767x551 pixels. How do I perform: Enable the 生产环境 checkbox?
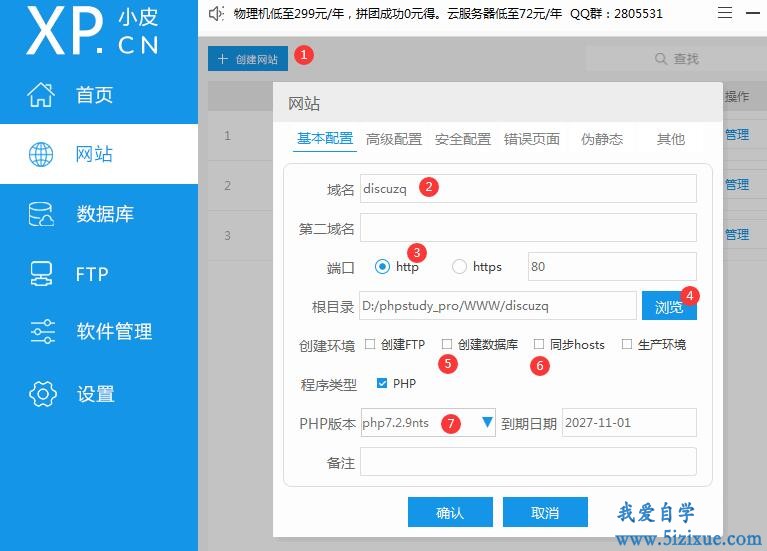tap(627, 344)
